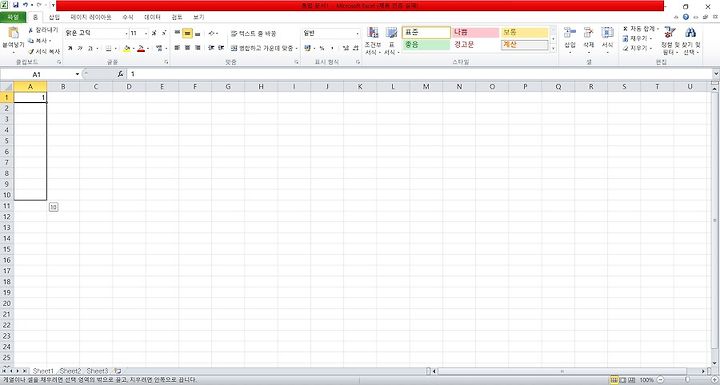Open Conditional Formatting (조건부 서식)

373,40
